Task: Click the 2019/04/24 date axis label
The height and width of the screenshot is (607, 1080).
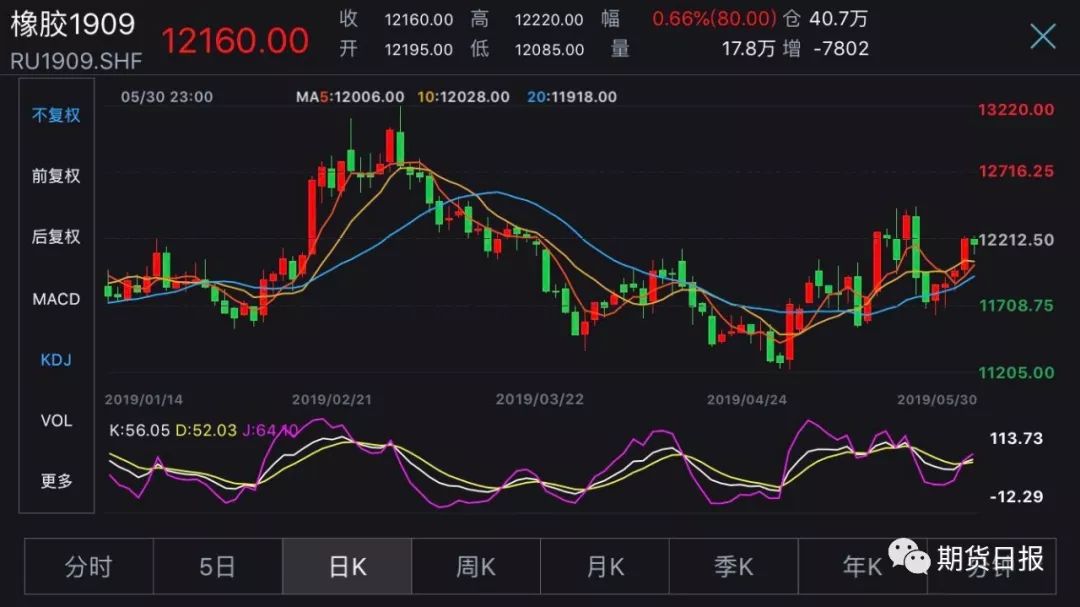Action: pyautogui.click(x=747, y=399)
